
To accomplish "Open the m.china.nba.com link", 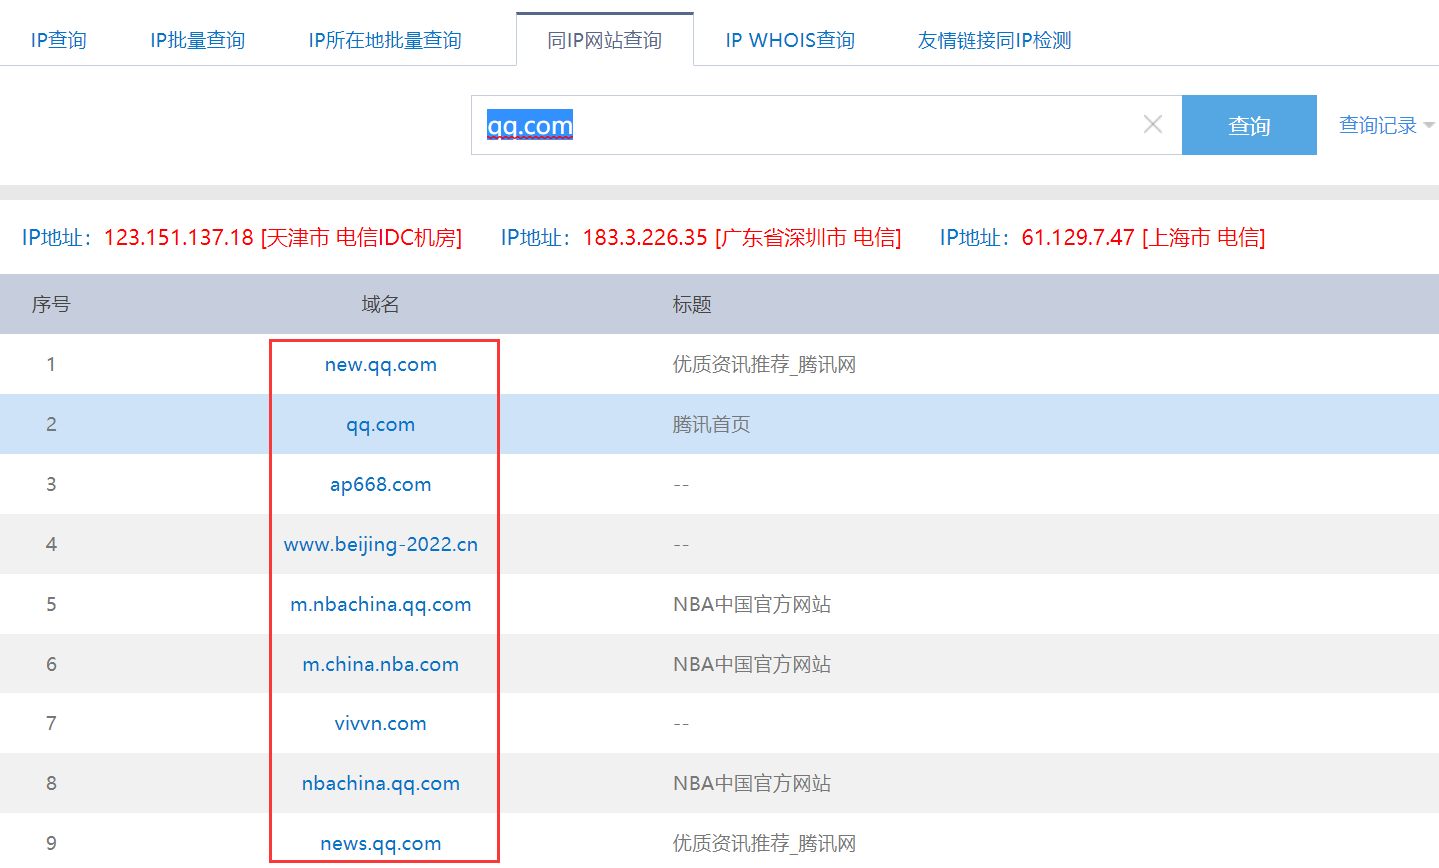I will pyautogui.click(x=381, y=664).
